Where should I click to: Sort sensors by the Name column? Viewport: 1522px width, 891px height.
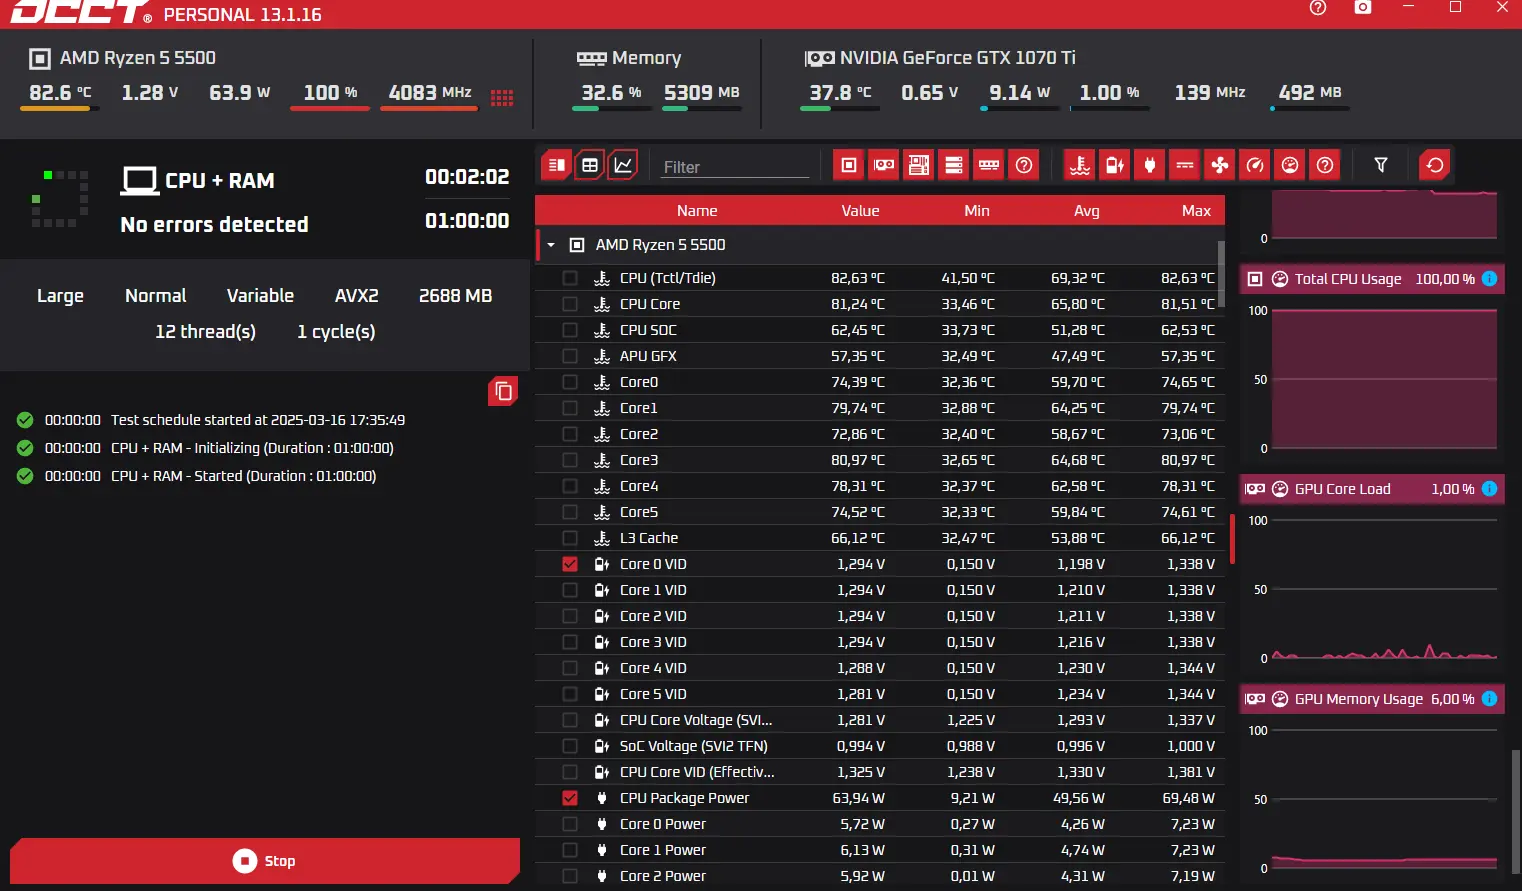click(697, 211)
